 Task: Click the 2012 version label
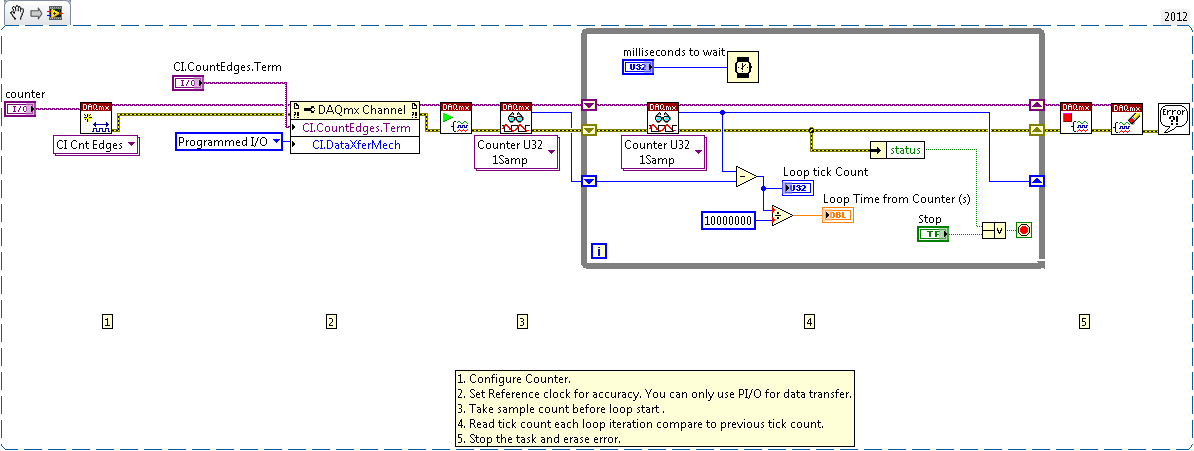[x=1176, y=15]
